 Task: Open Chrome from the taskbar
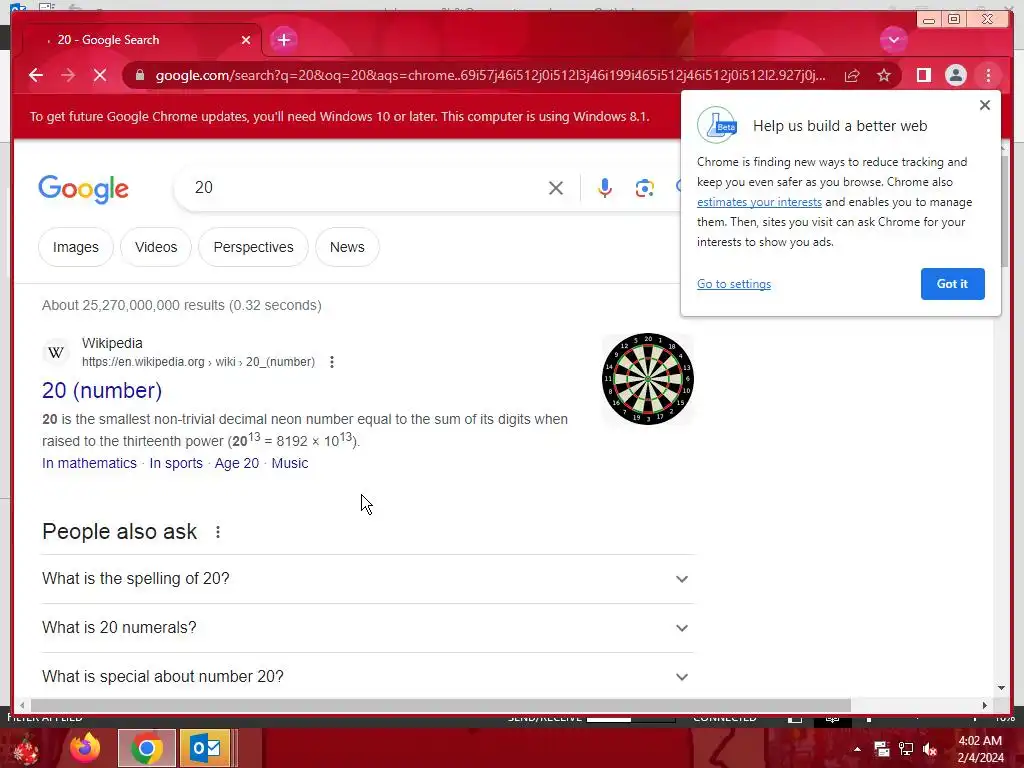coord(147,748)
